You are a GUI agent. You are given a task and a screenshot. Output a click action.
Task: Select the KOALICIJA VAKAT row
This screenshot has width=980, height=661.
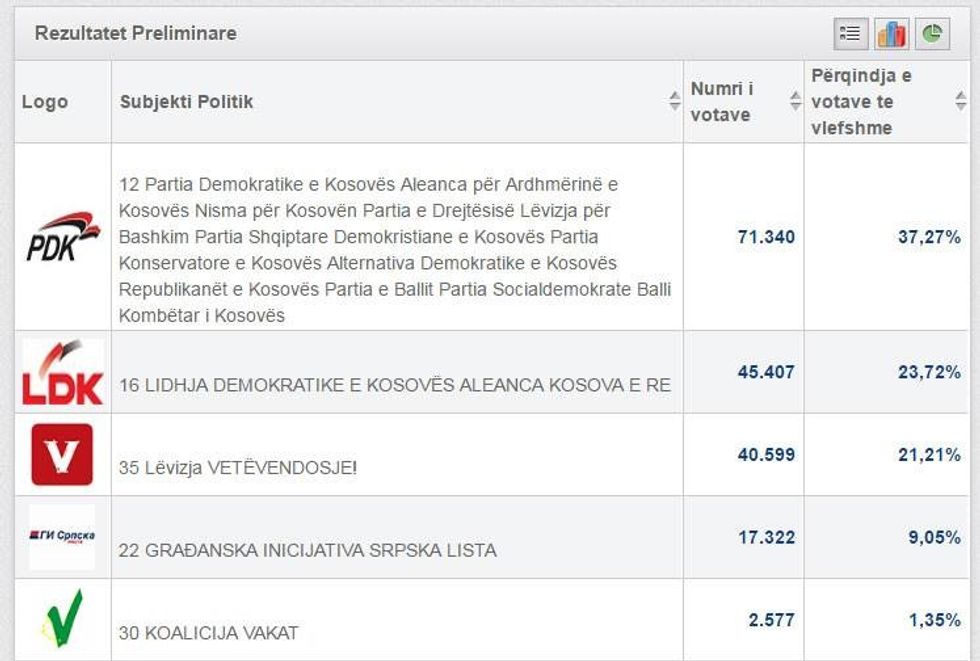(x=208, y=633)
